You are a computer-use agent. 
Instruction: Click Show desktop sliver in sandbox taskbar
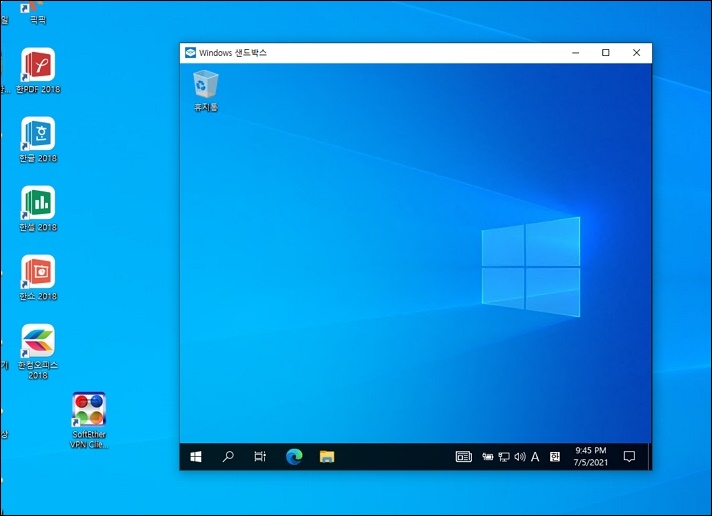tap(649, 456)
